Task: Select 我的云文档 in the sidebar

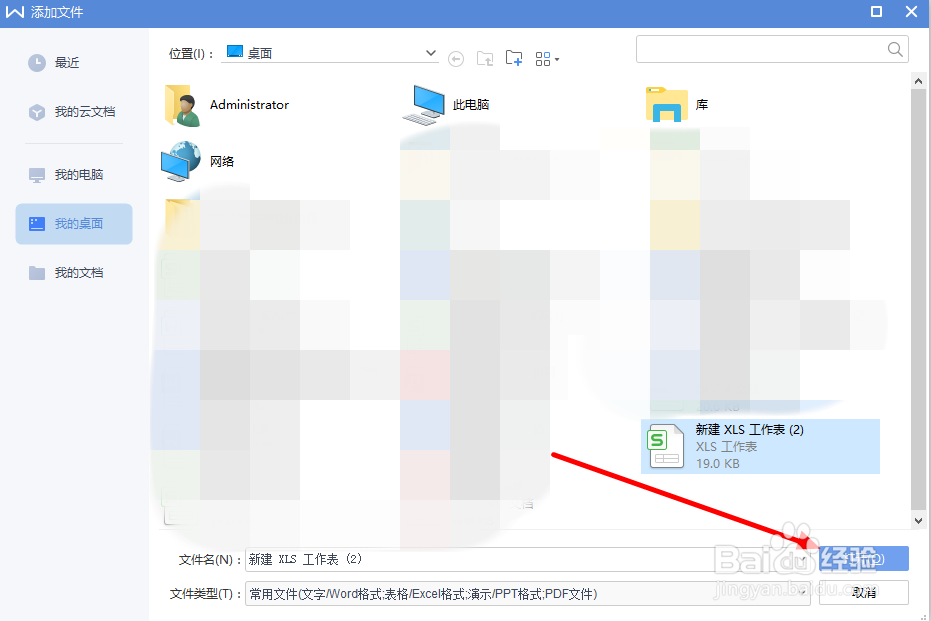Action: [72, 112]
